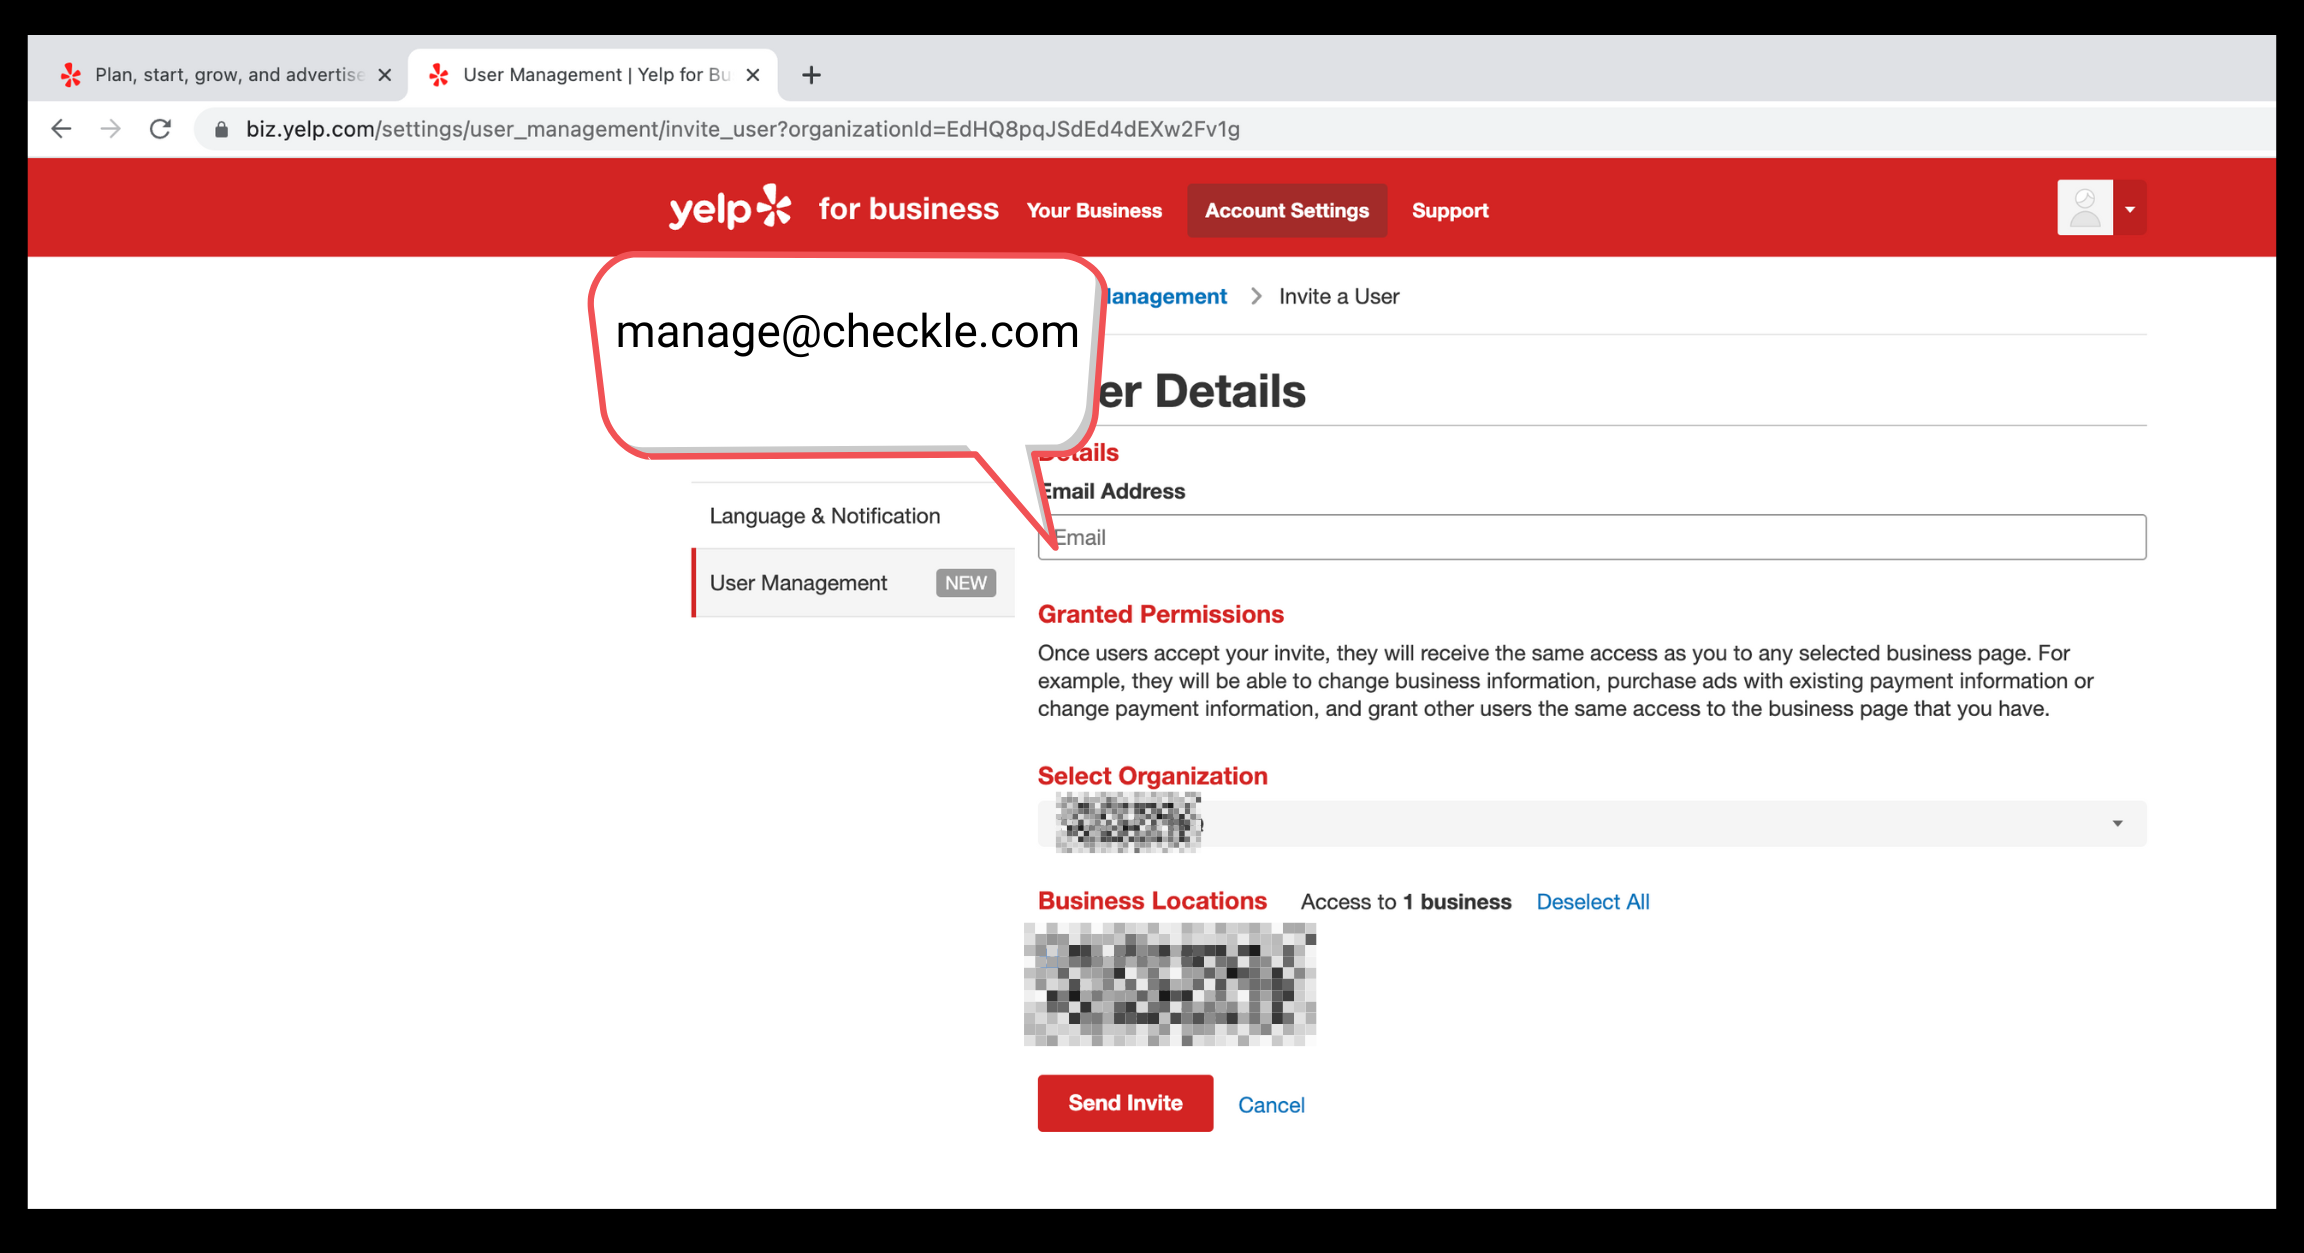Click 'Access to 1 business' text
This screenshot has width=2304, height=1253.
pyautogui.click(x=1406, y=902)
